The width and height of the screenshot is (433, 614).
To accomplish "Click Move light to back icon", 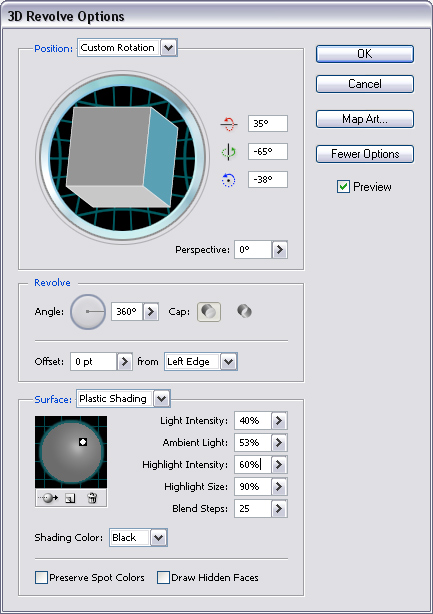I will 49,498.
